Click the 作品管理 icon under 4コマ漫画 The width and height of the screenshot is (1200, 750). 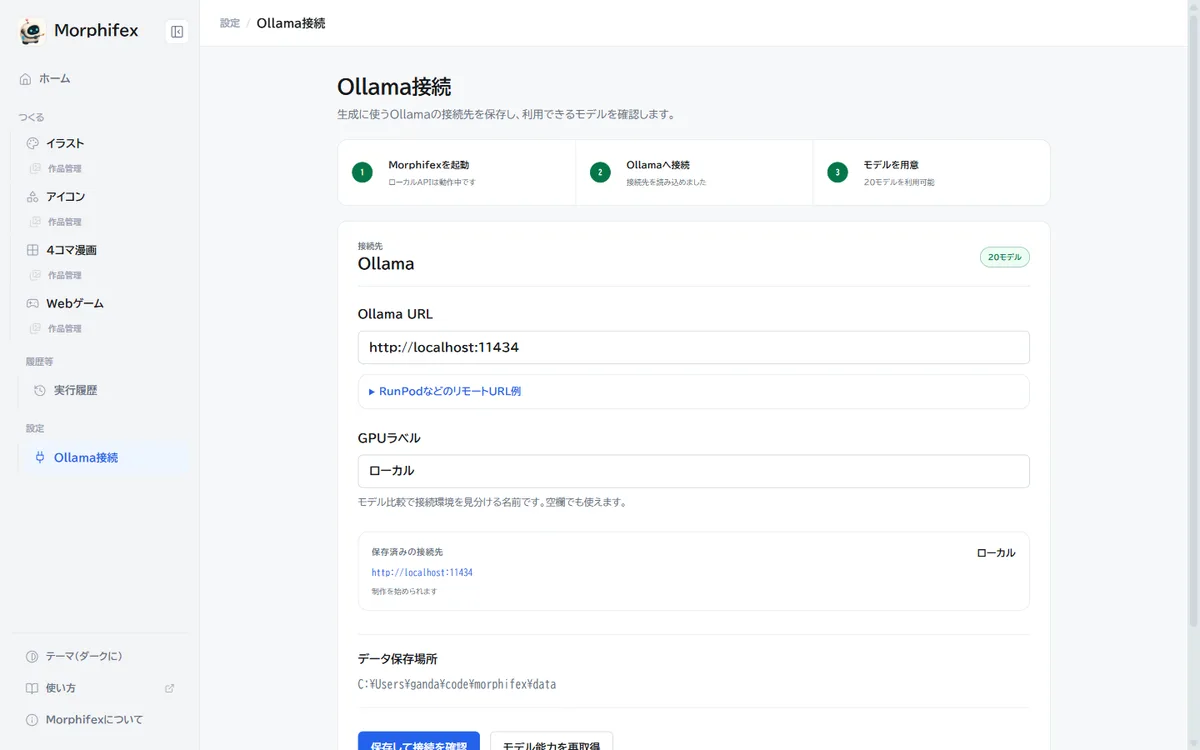point(35,275)
